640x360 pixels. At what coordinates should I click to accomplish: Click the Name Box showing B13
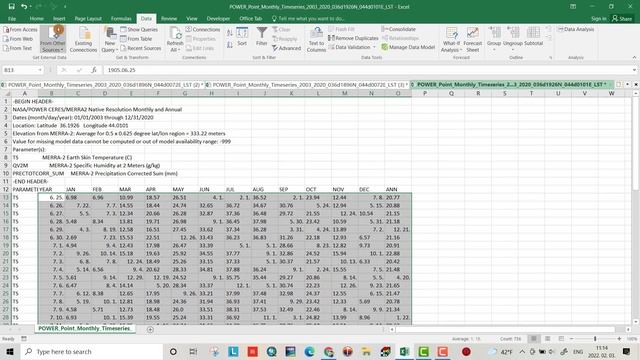tap(20, 70)
